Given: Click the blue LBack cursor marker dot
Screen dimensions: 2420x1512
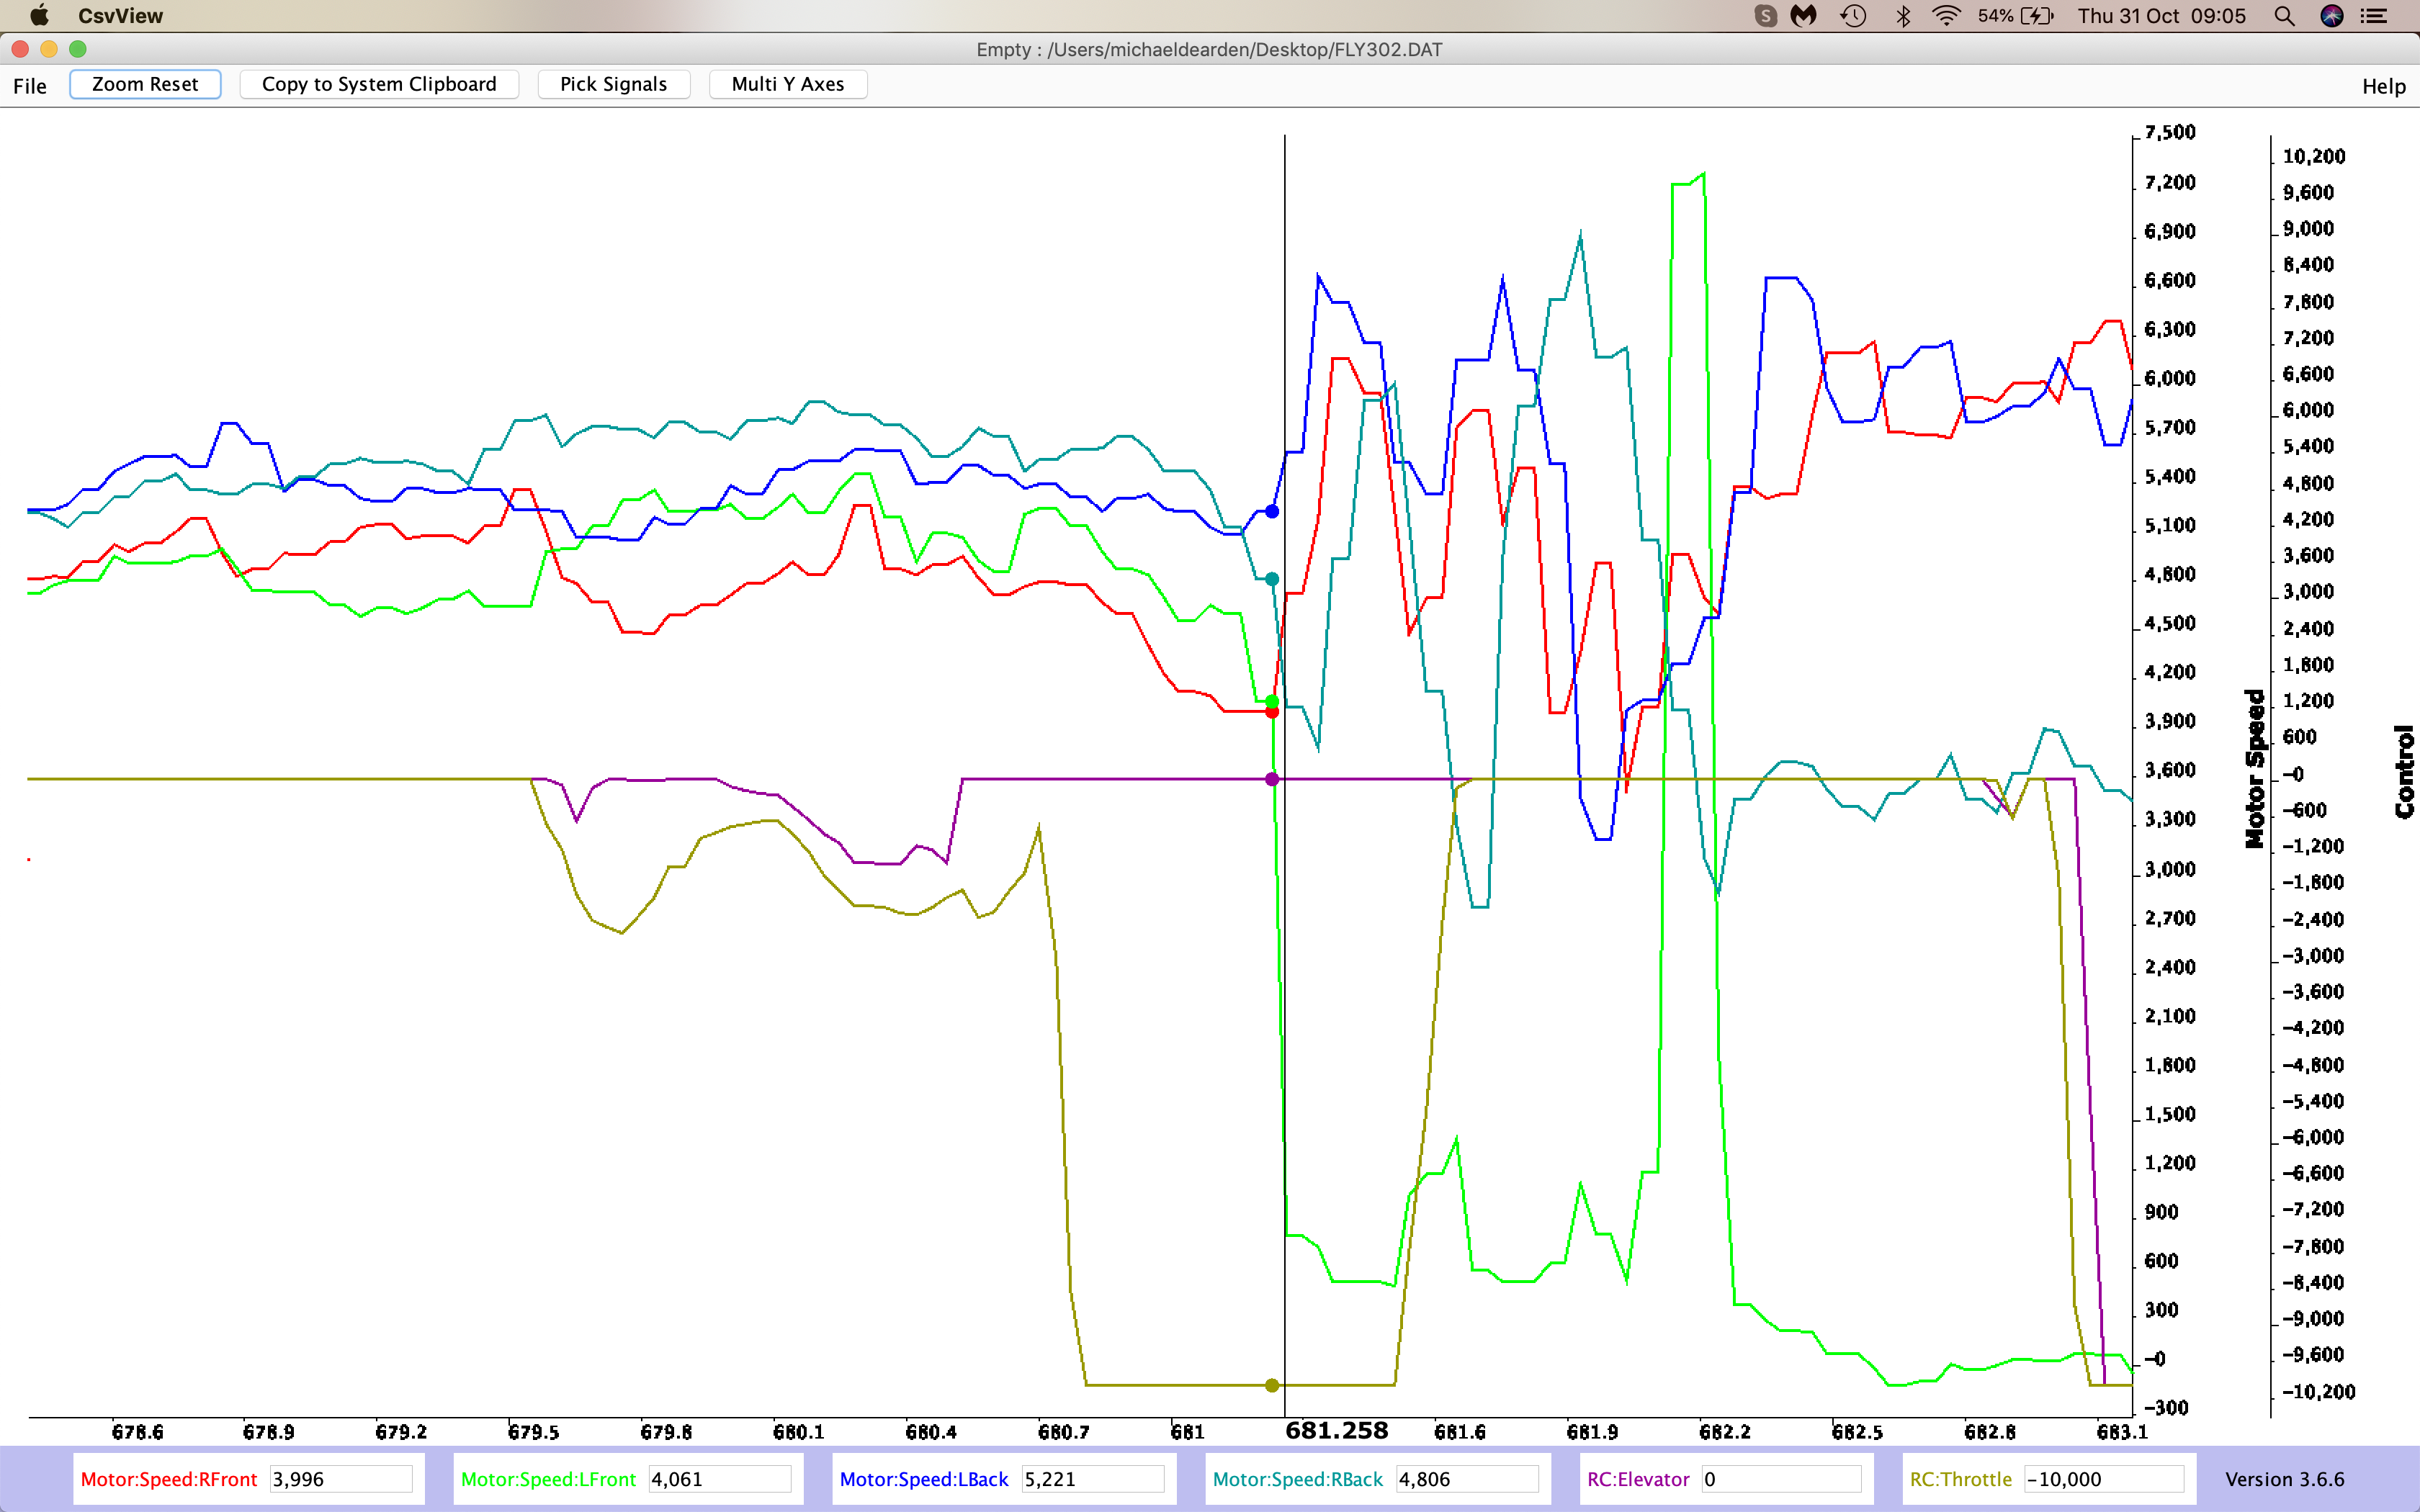Looking at the screenshot, I should (1272, 511).
